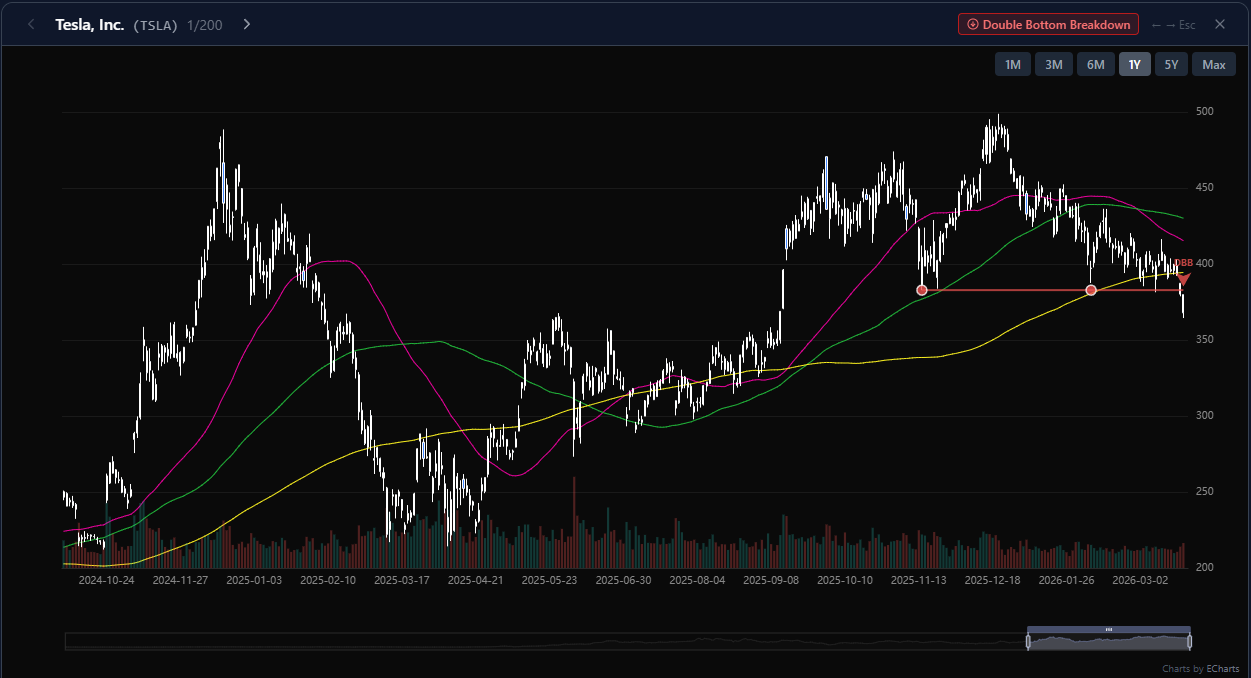The width and height of the screenshot is (1251, 678).
Task: Select the 6M tab
Action: click(1095, 64)
